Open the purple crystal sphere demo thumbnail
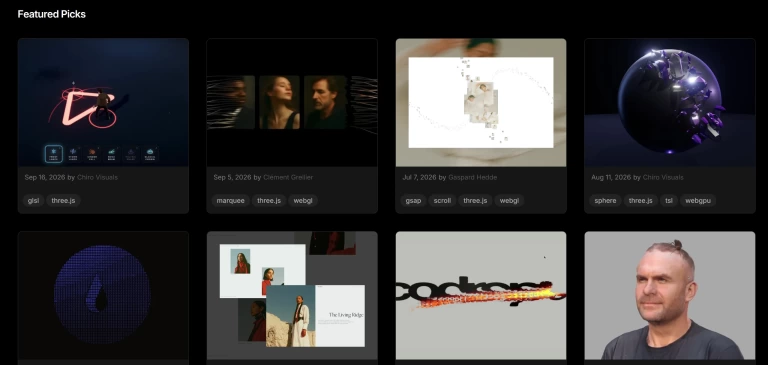Screen dimensions: 768x365 [x=670, y=102]
